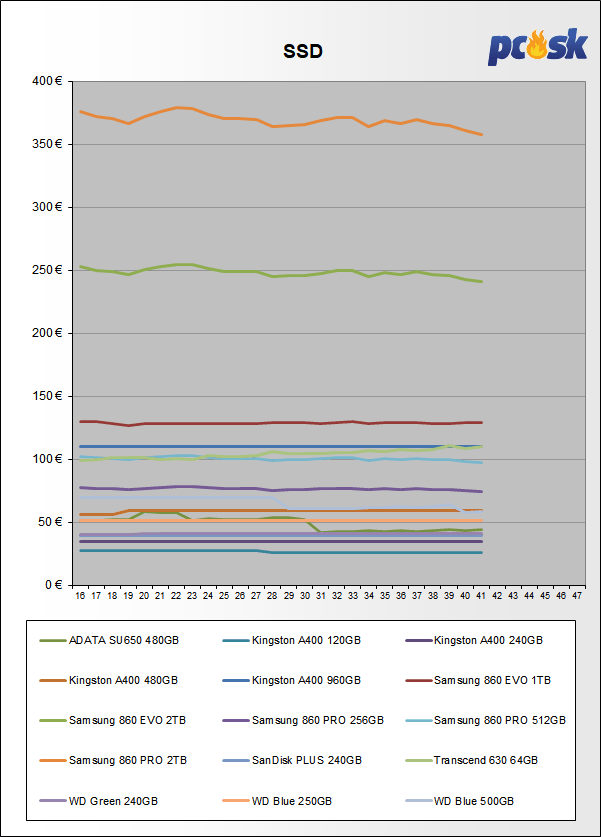Select Kingston A400 240GB legend entry
The width and height of the screenshot is (601, 837).
474,640
